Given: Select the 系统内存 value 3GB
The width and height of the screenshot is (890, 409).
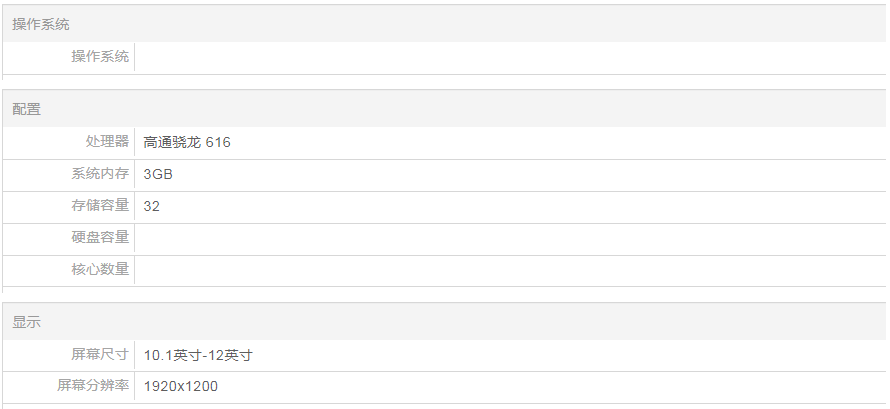Looking at the screenshot, I should pyautogui.click(x=159, y=174).
